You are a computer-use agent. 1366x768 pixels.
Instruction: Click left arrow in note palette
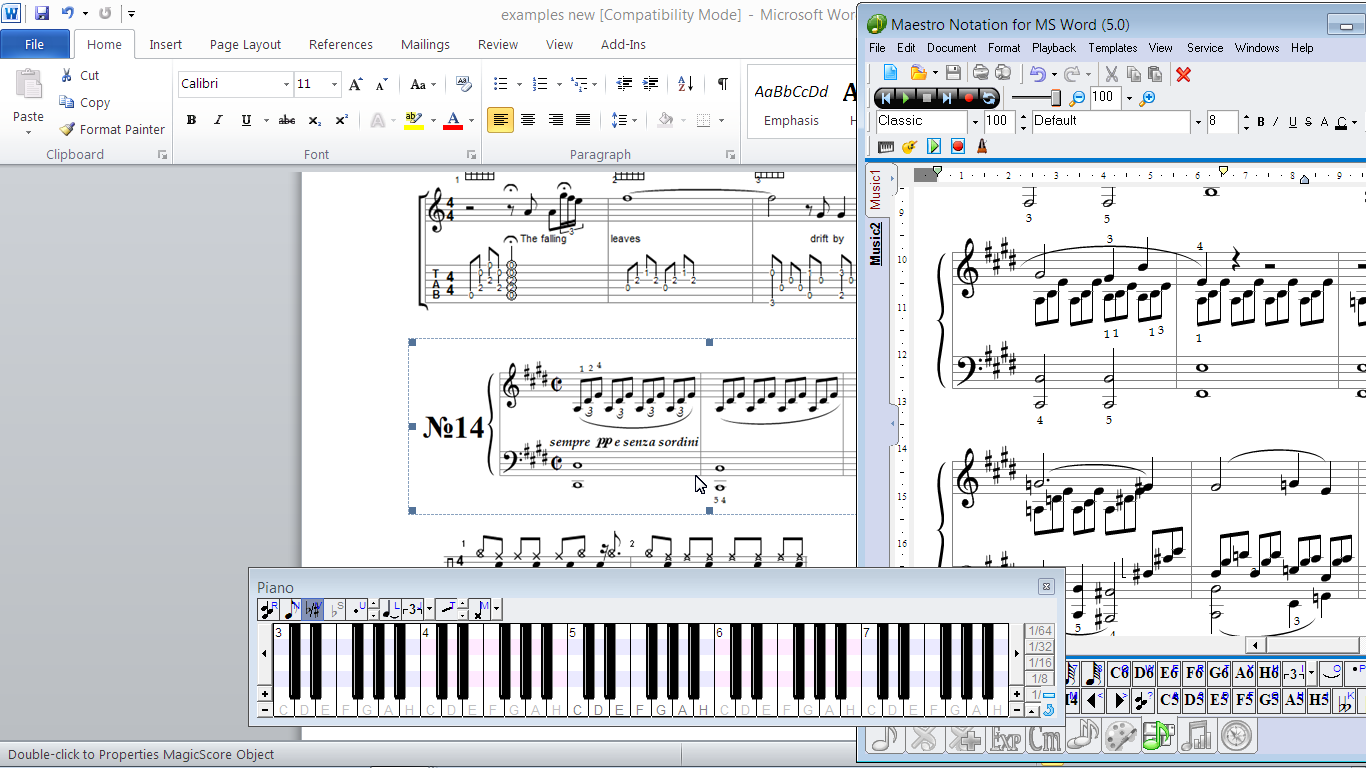click(1093, 699)
